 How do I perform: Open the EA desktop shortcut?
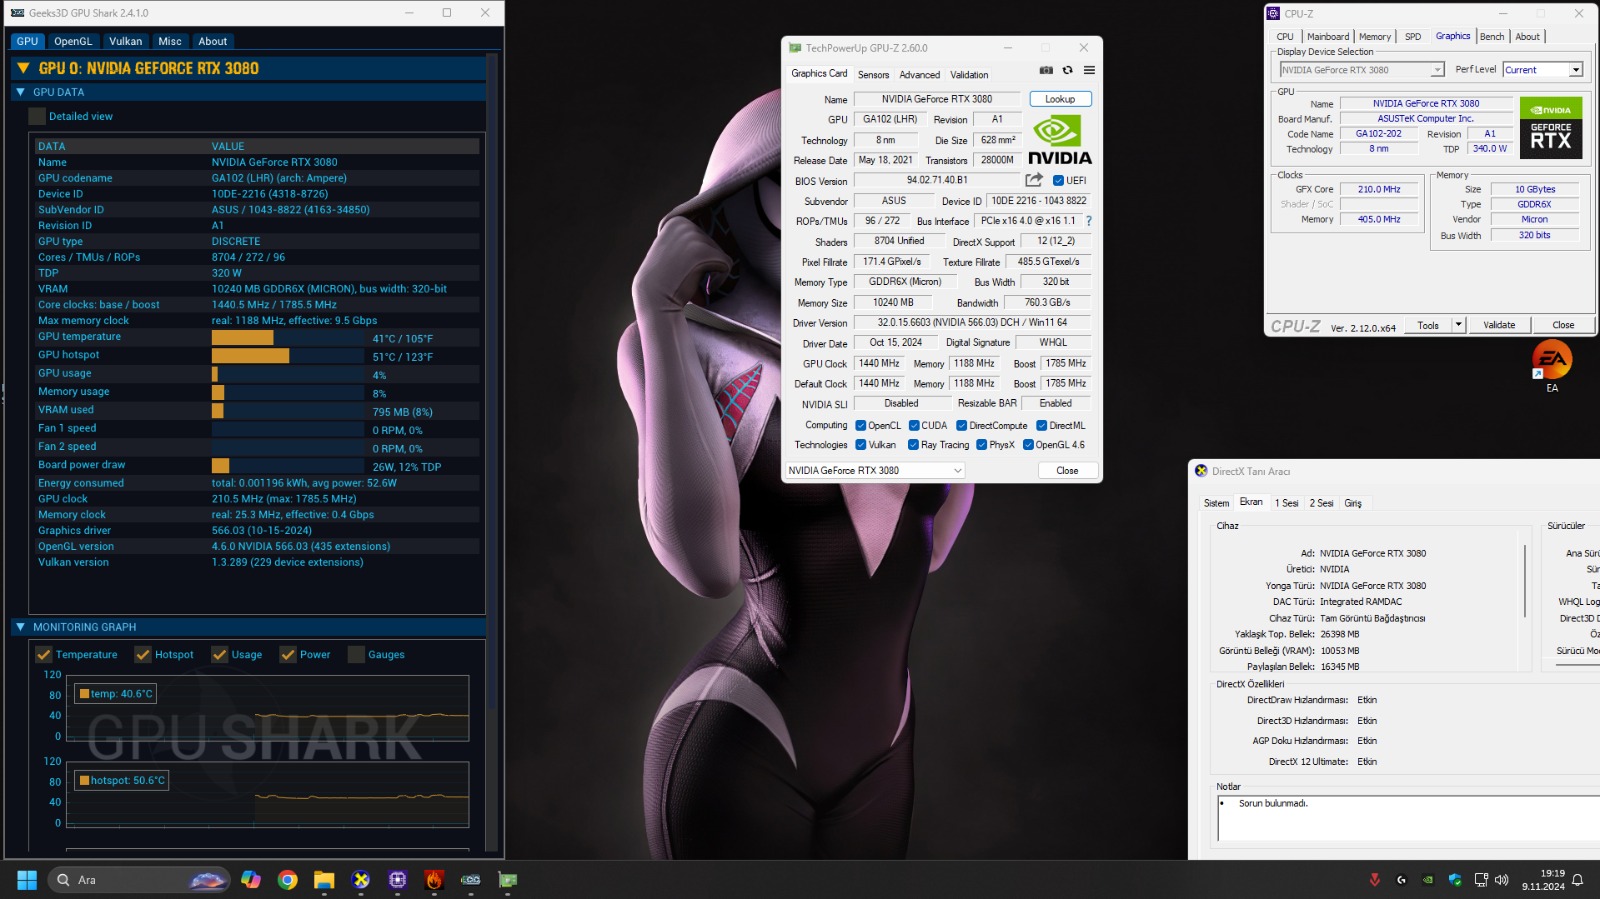pos(1552,366)
